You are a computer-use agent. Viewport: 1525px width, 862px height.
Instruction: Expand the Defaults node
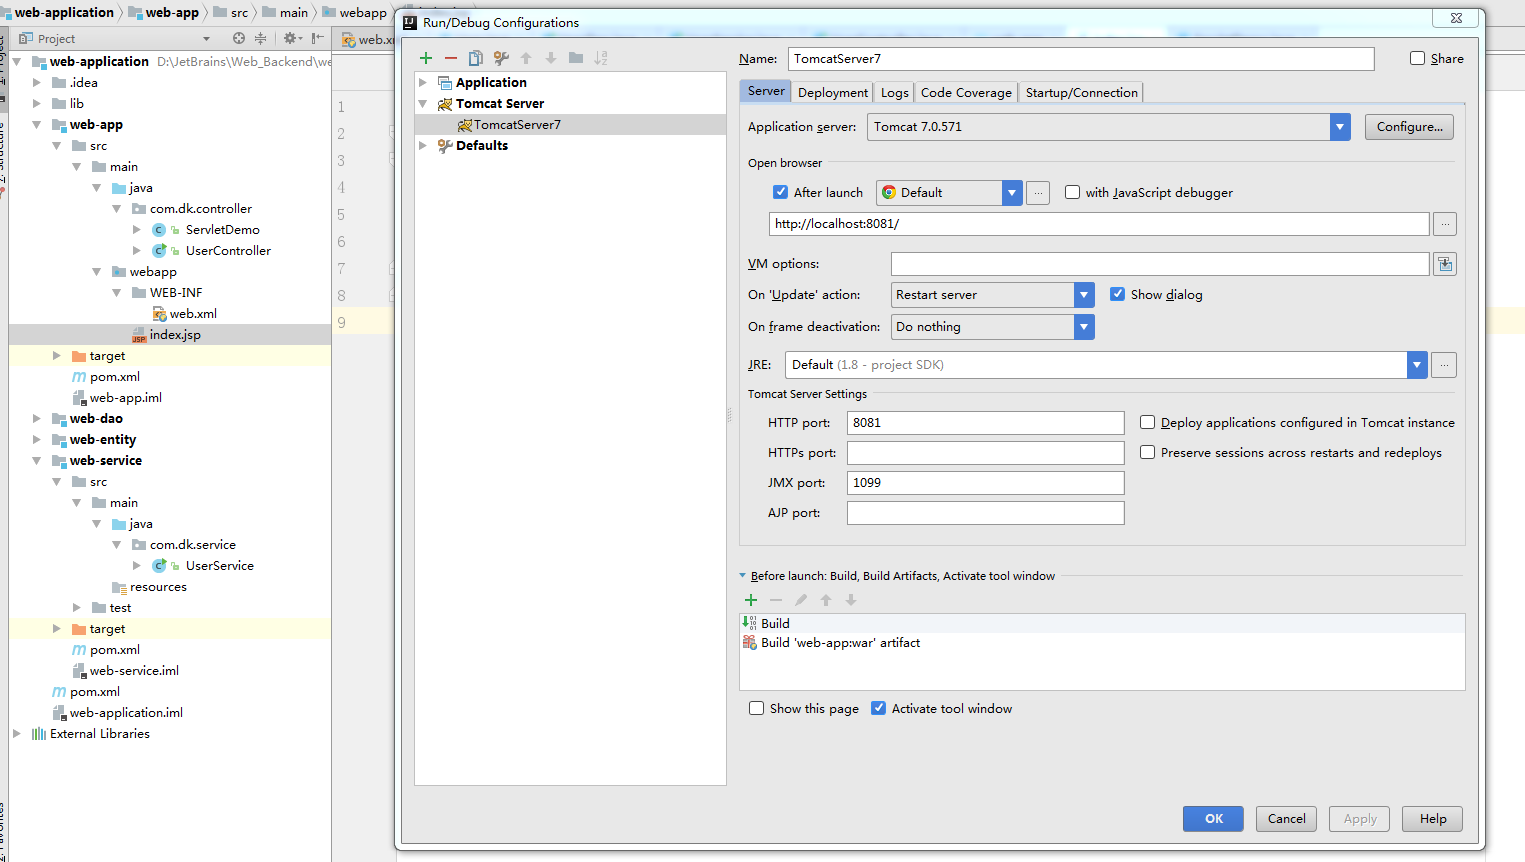(x=423, y=146)
